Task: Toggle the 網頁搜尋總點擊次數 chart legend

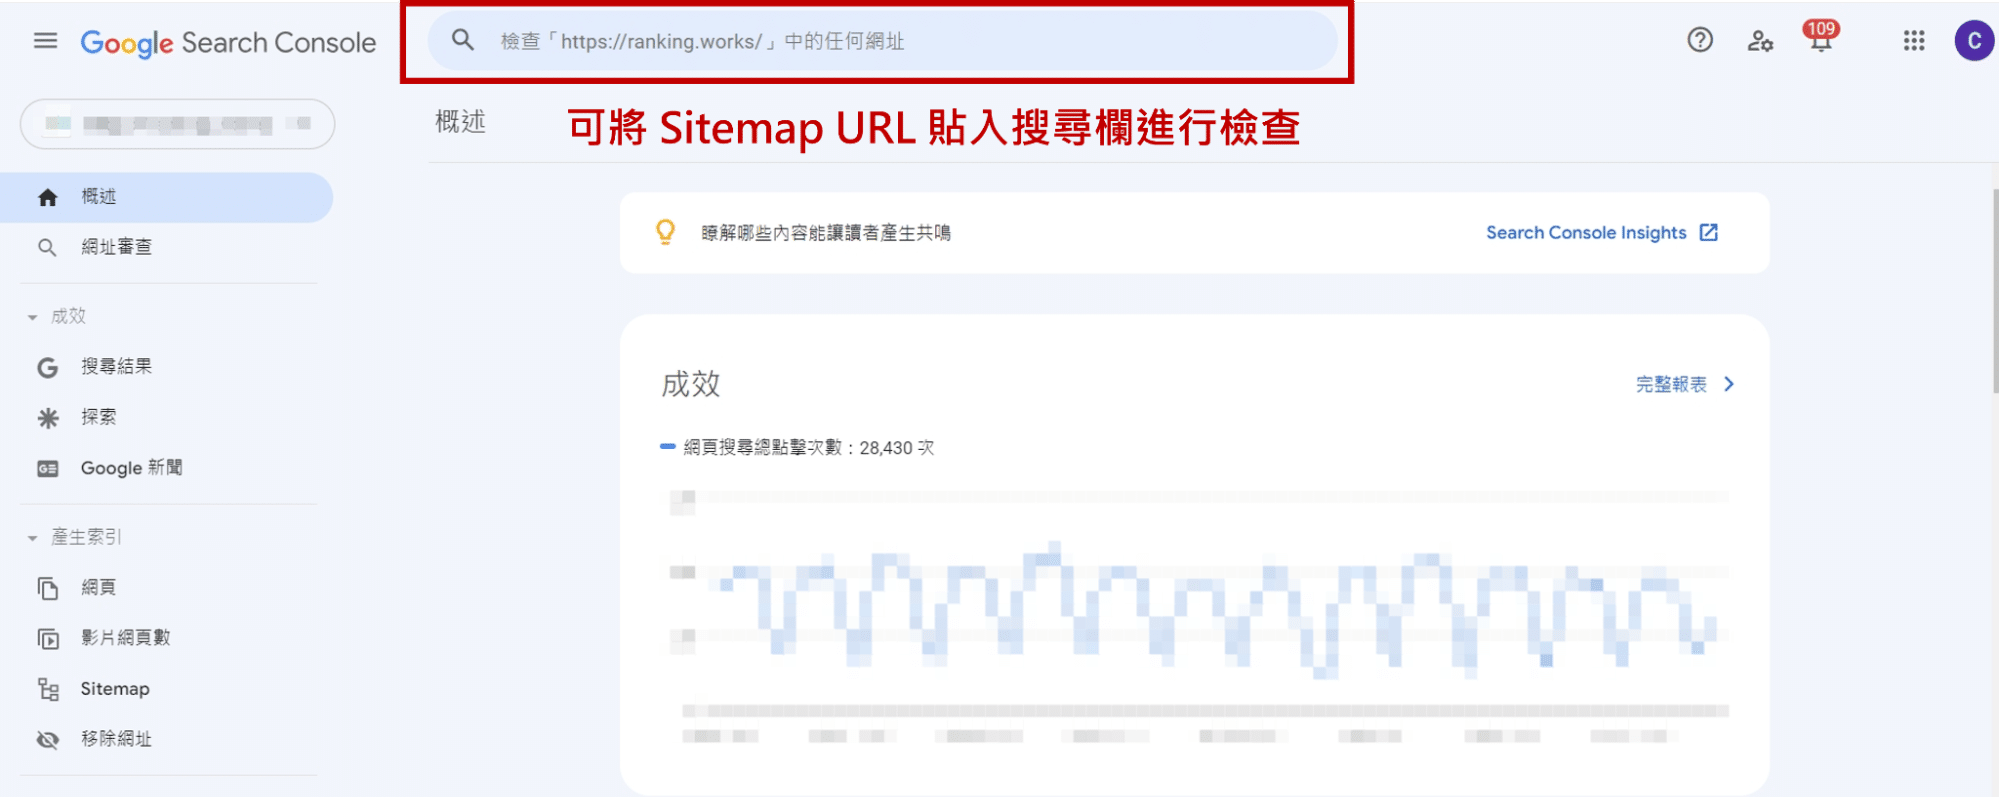Action: coord(796,448)
